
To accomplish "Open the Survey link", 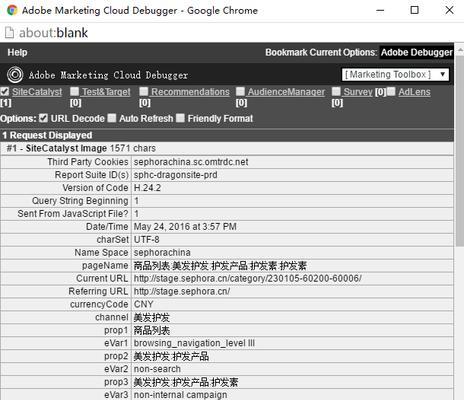I will click(x=358, y=92).
